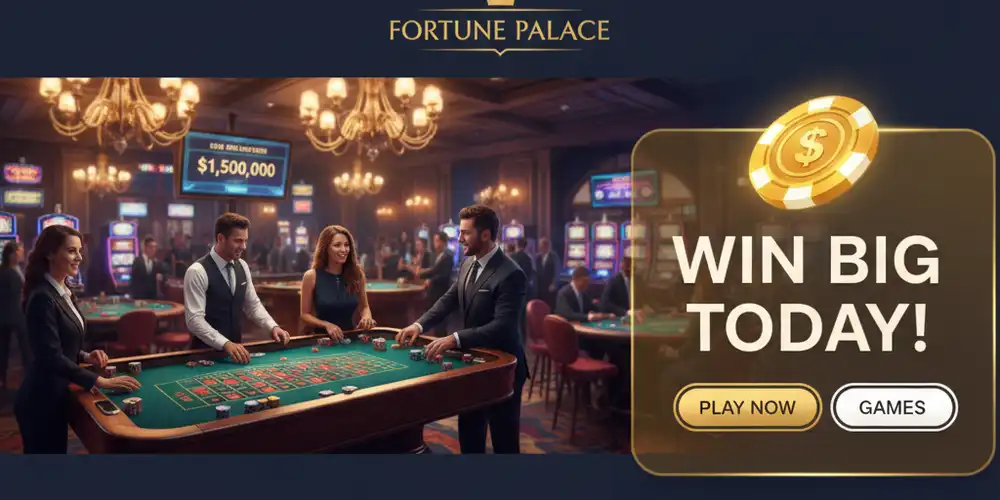1000x500 pixels.
Task: Click the $1,500,000 jackpot display screen
Action: point(235,165)
